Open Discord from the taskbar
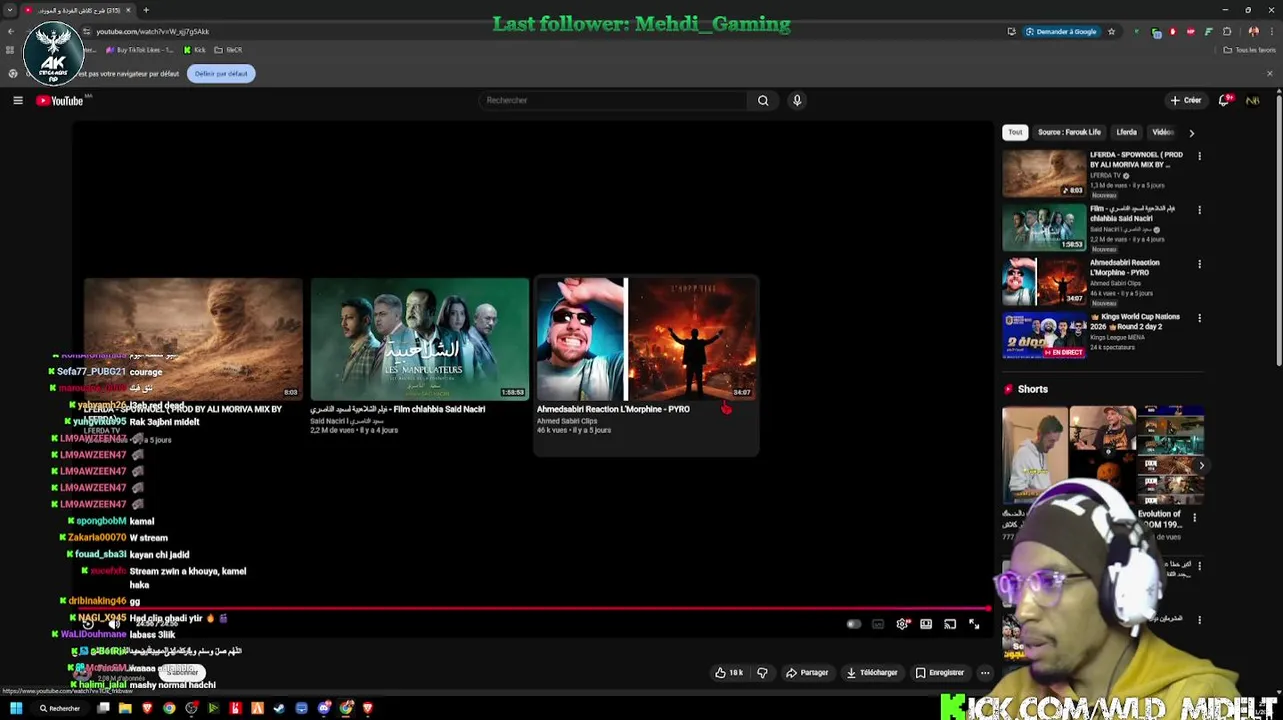This screenshot has width=1283, height=720. click(324, 708)
